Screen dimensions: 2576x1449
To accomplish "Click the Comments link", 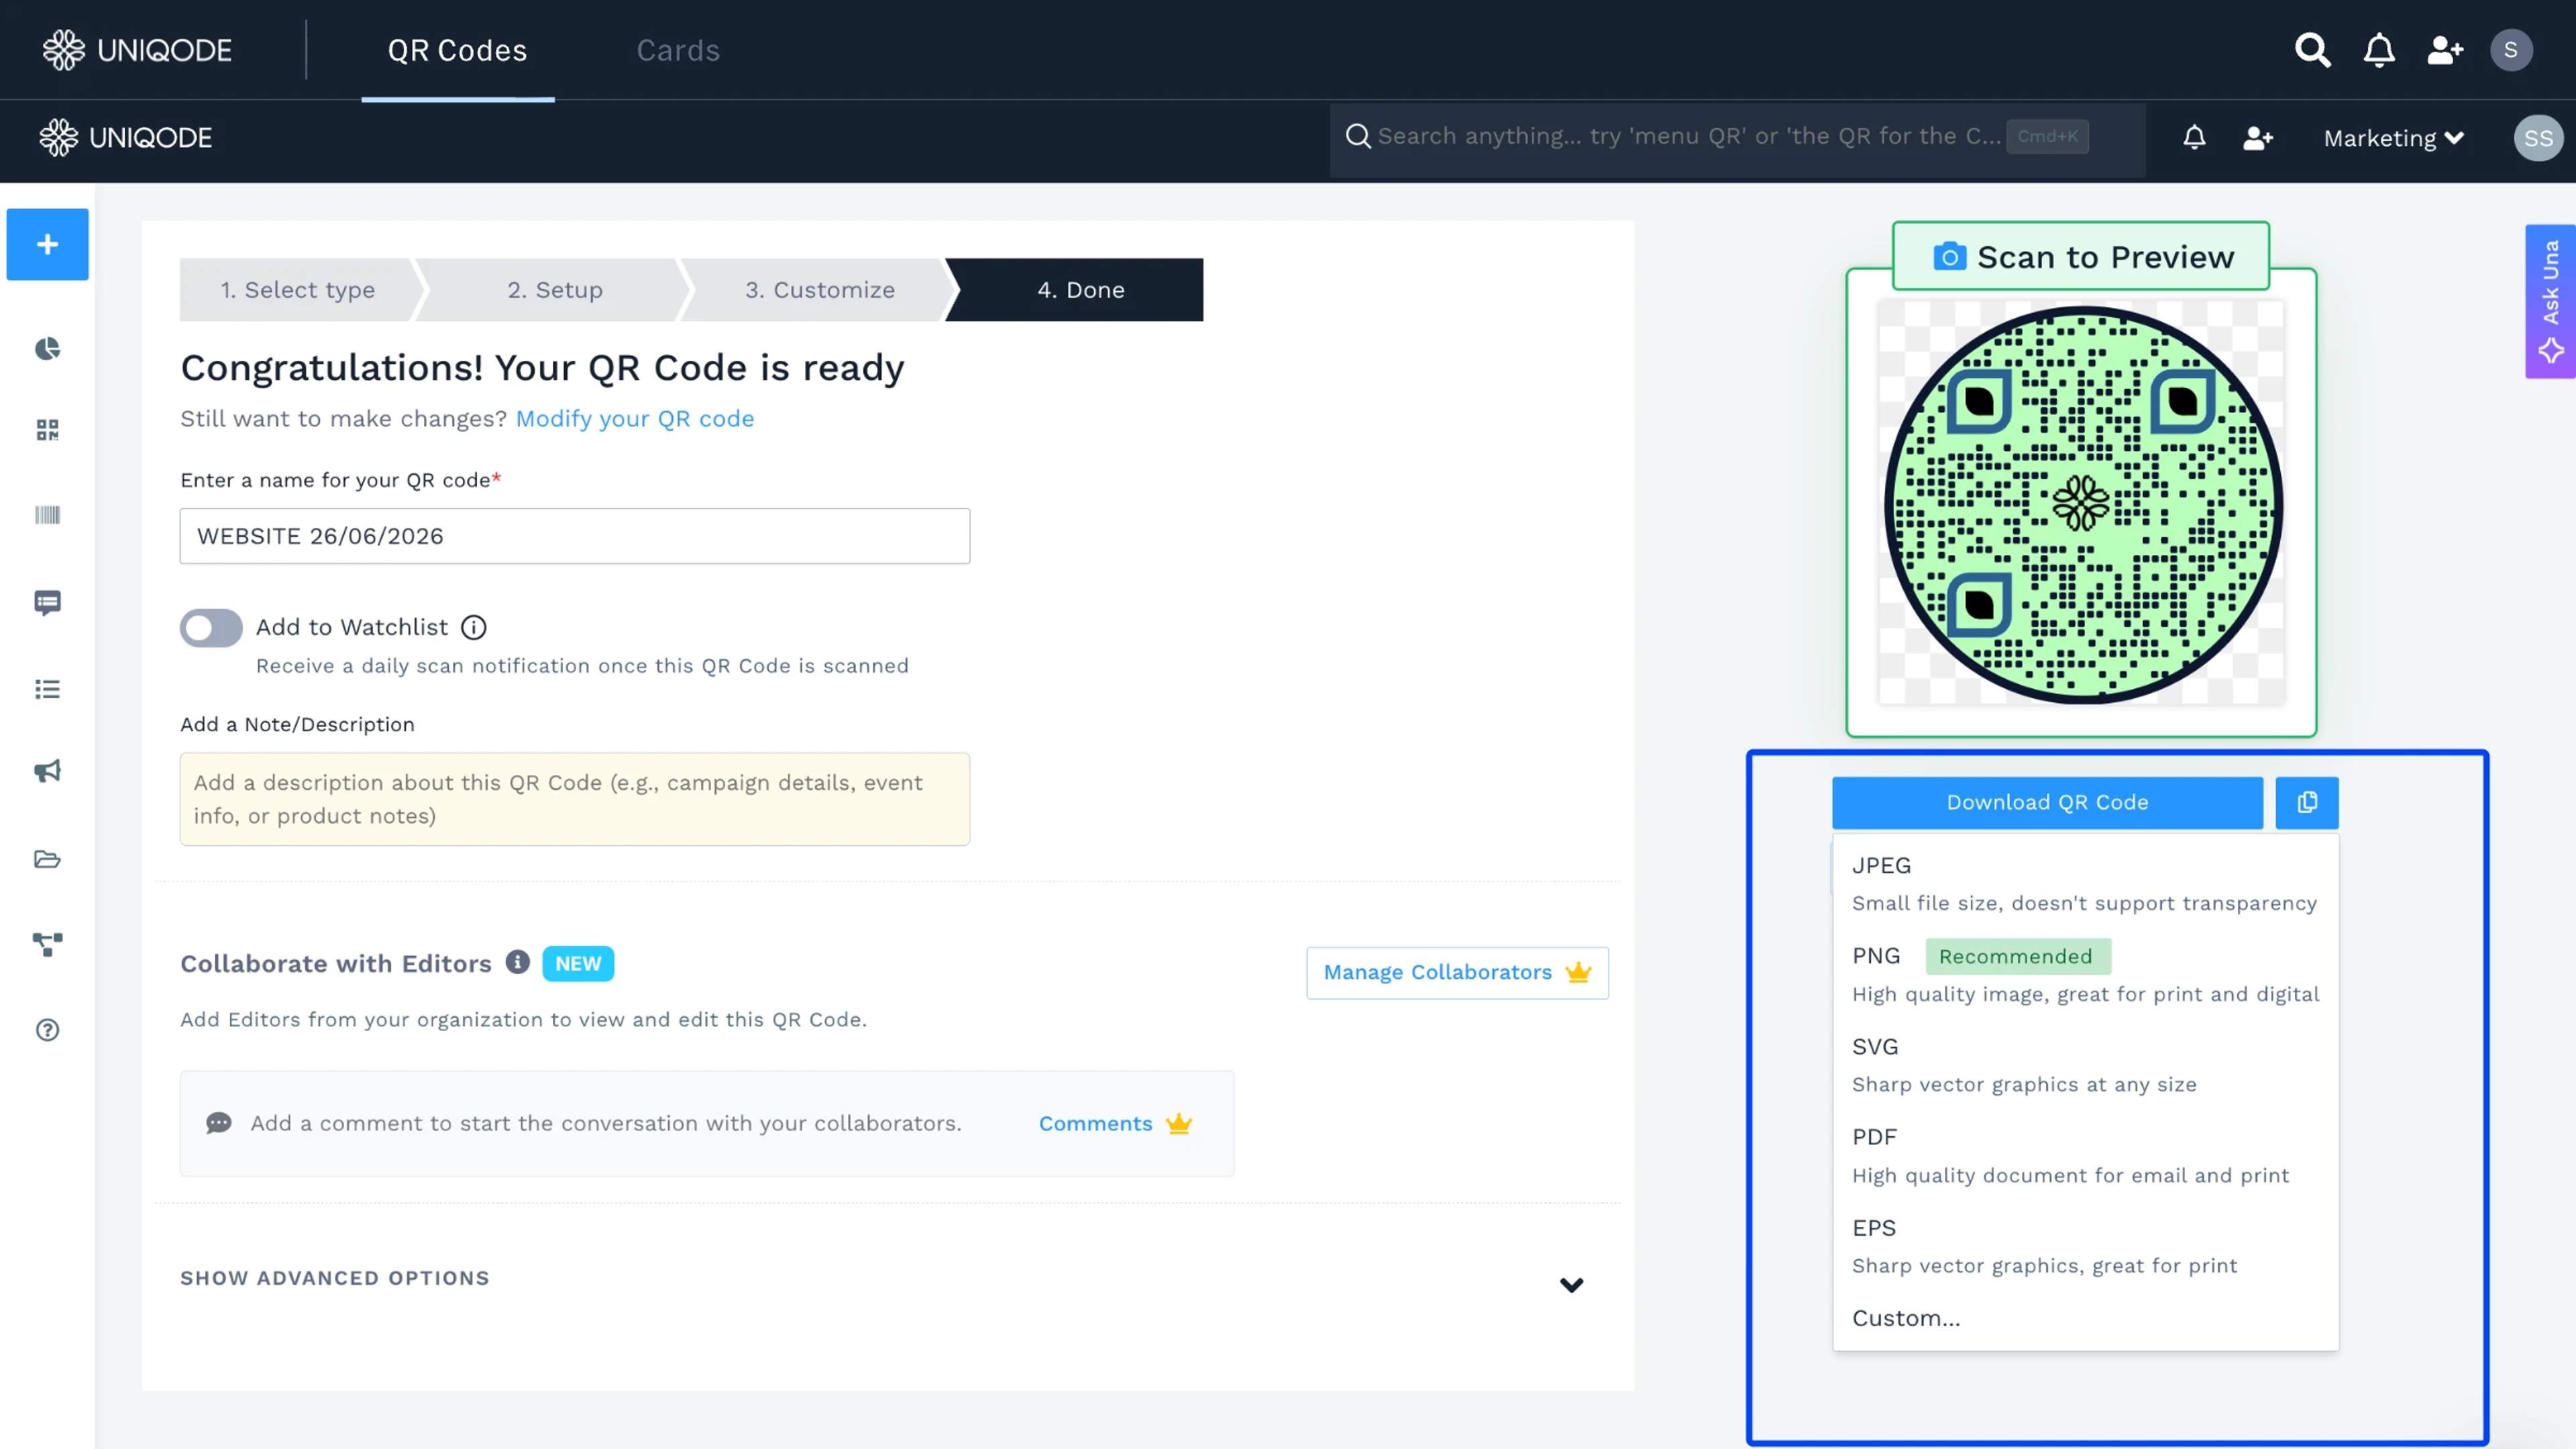I will (x=1095, y=1124).
